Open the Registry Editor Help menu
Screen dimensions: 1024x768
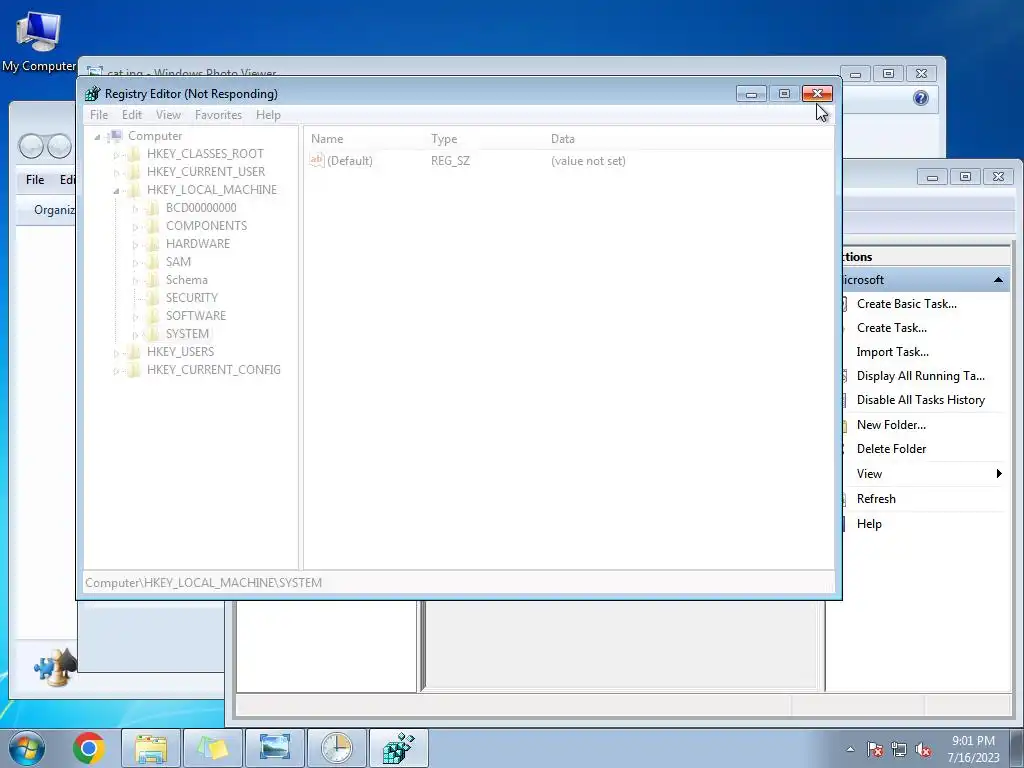click(x=268, y=115)
